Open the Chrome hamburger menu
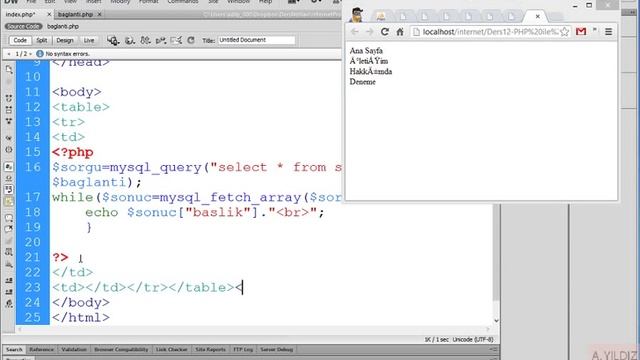Image resolution: width=640 pixels, height=360 pixels. tap(608, 32)
